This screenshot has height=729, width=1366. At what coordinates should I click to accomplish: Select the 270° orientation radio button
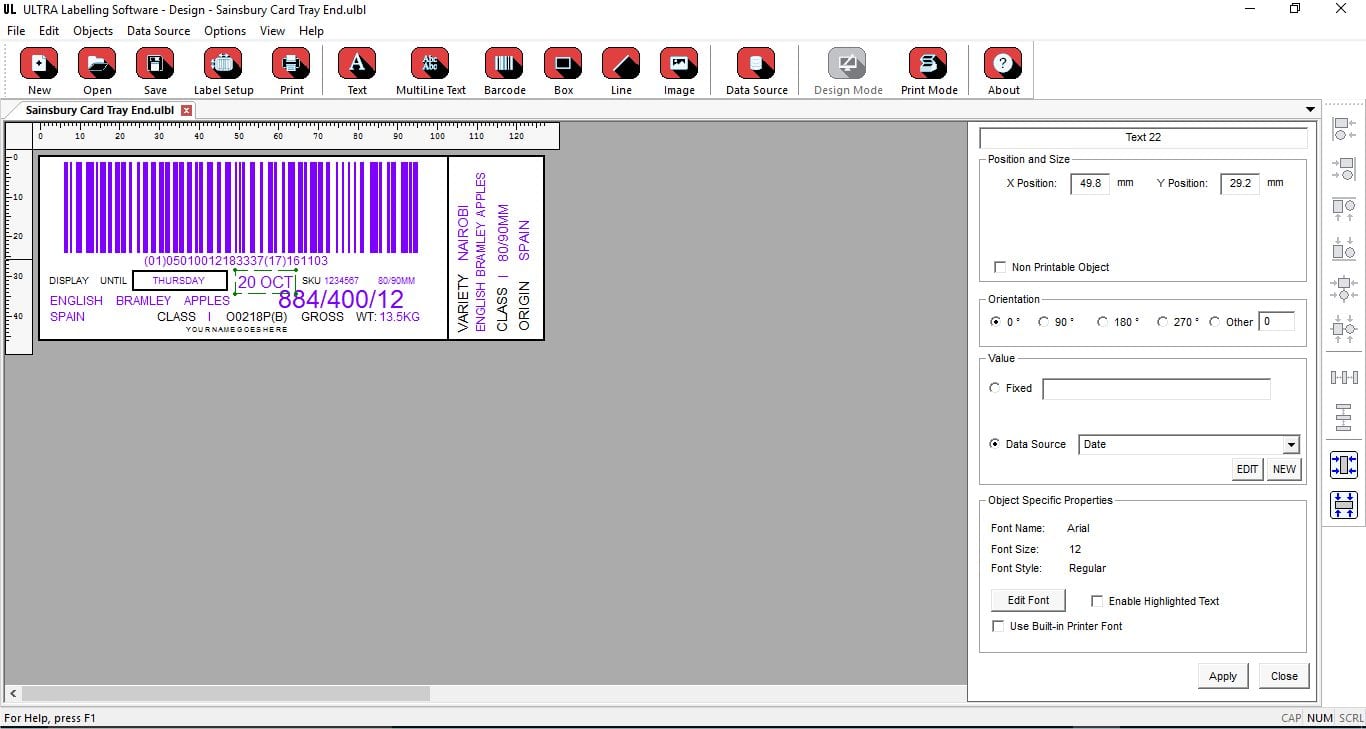pyautogui.click(x=1162, y=322)
